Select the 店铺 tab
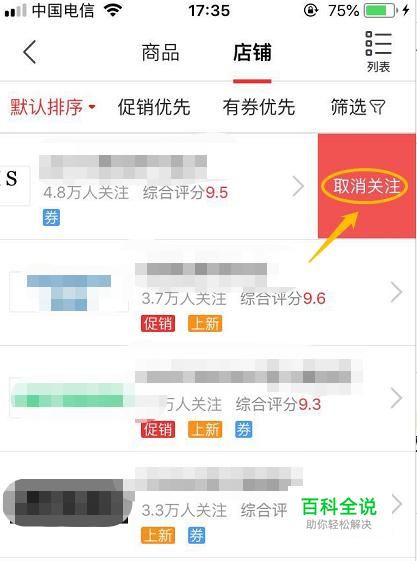This screenshot has width=417, height=561. click(252, 53)
